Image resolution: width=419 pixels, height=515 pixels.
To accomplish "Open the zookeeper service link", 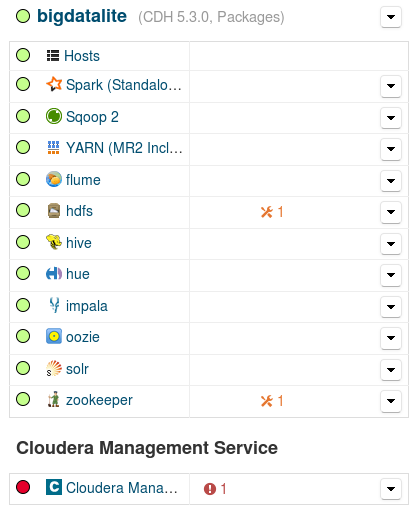I will [99, 400].
